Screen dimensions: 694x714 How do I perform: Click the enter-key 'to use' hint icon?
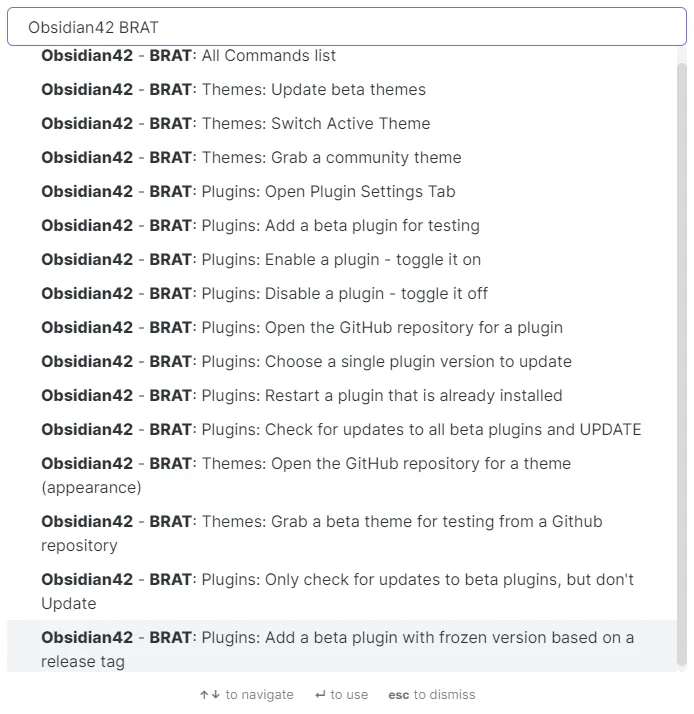coord(320,695)
